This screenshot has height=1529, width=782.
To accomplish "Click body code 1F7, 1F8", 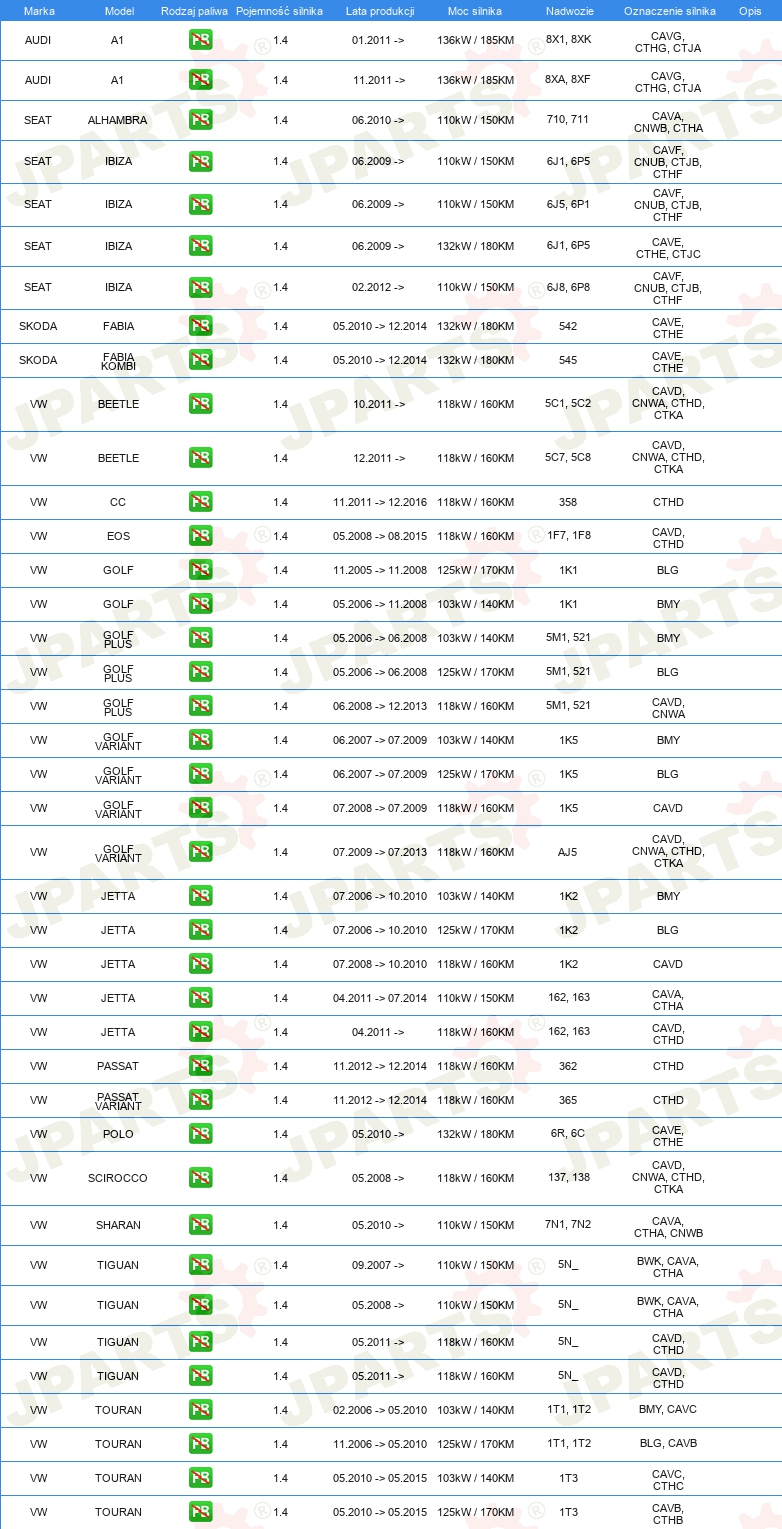I will pos(568,536).
